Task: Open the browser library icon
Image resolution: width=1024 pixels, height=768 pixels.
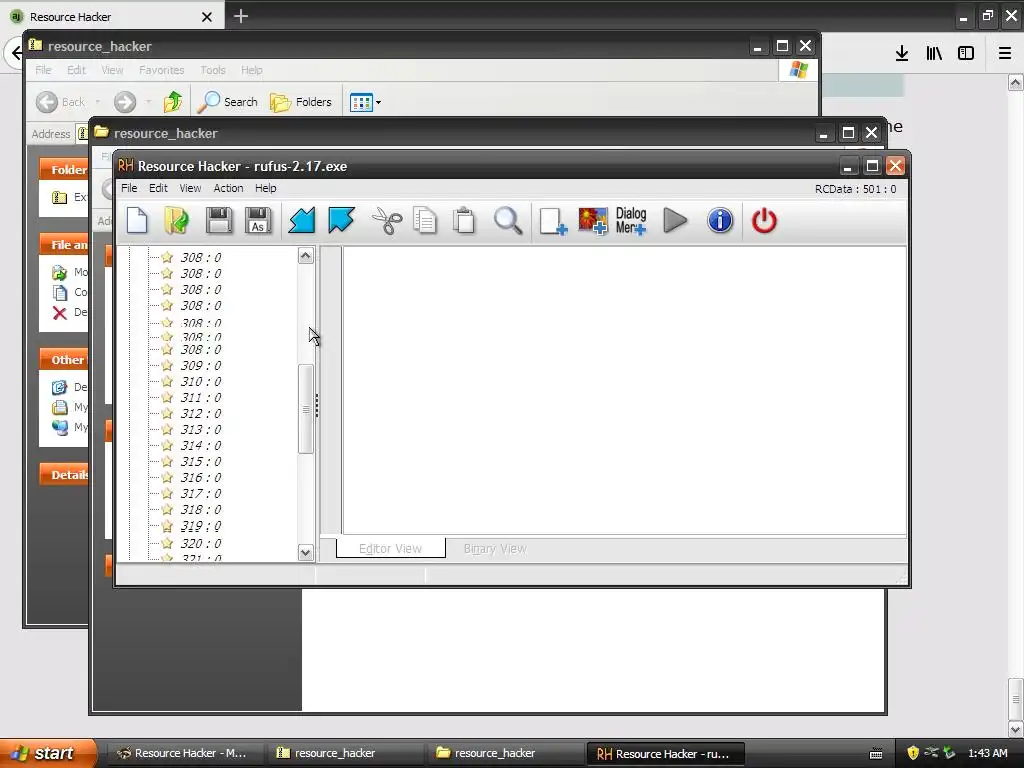Action: point(934,54)
